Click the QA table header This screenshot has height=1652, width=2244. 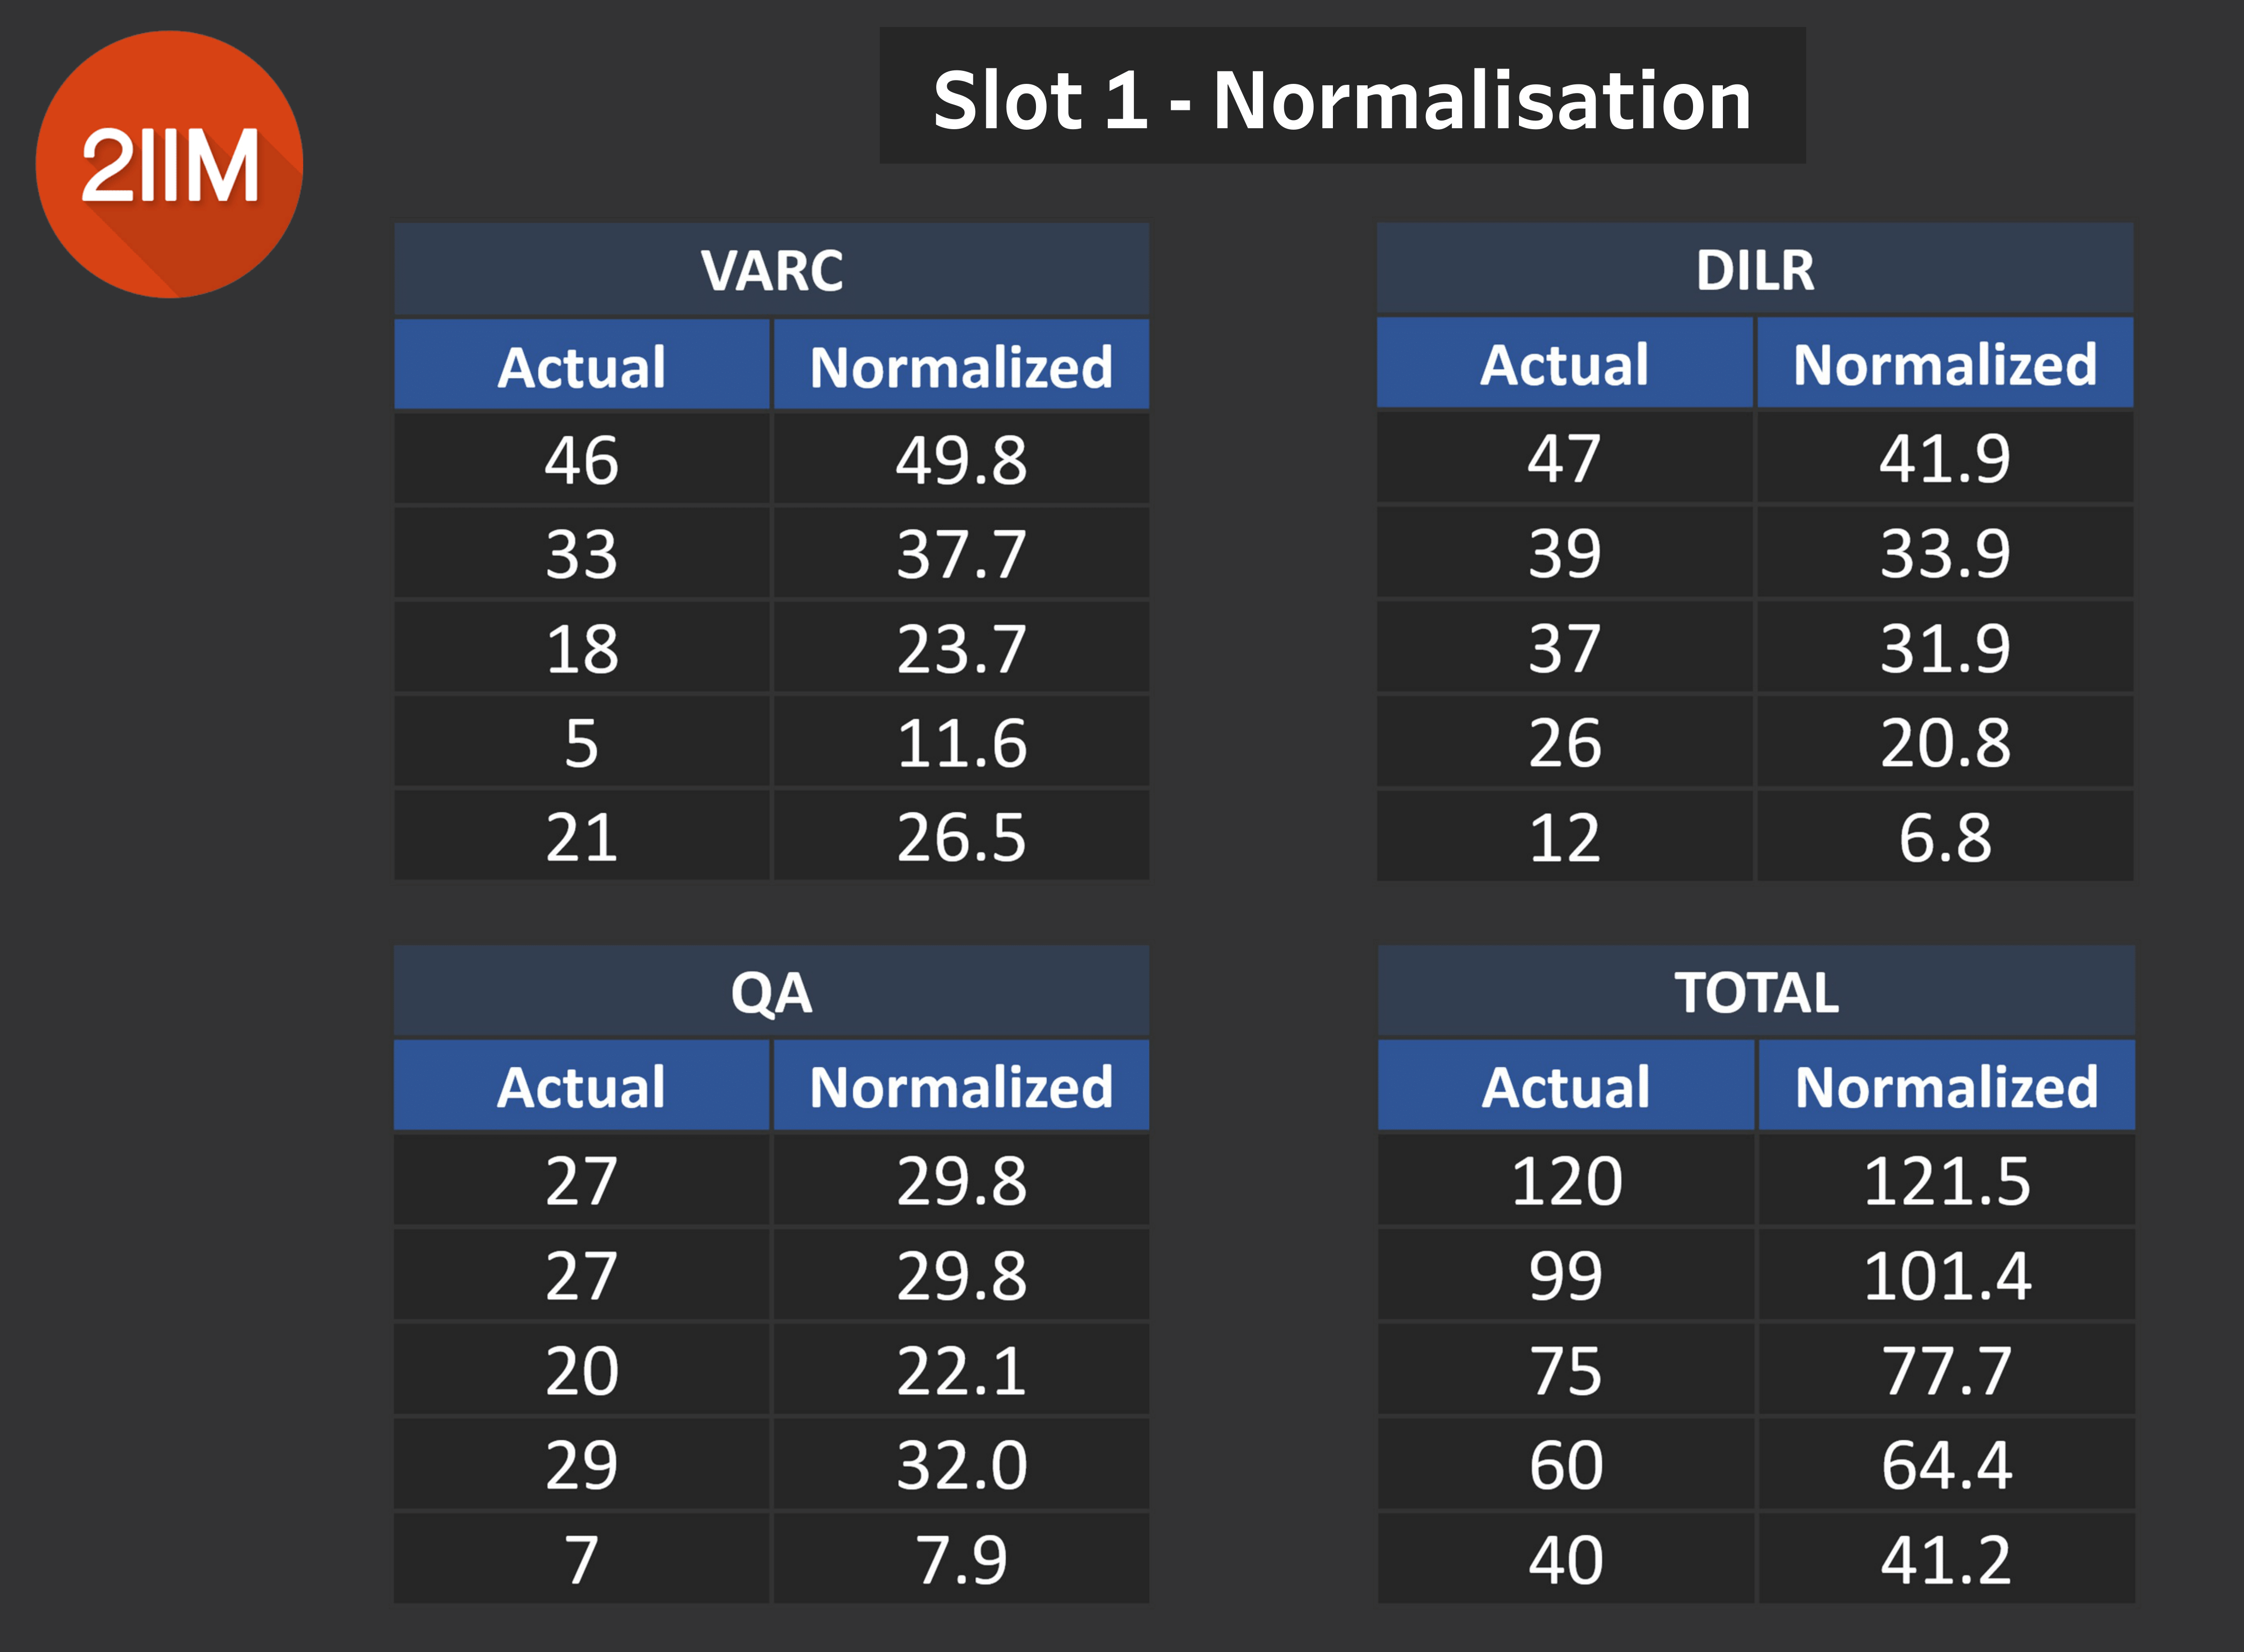[x=771, y=992]
